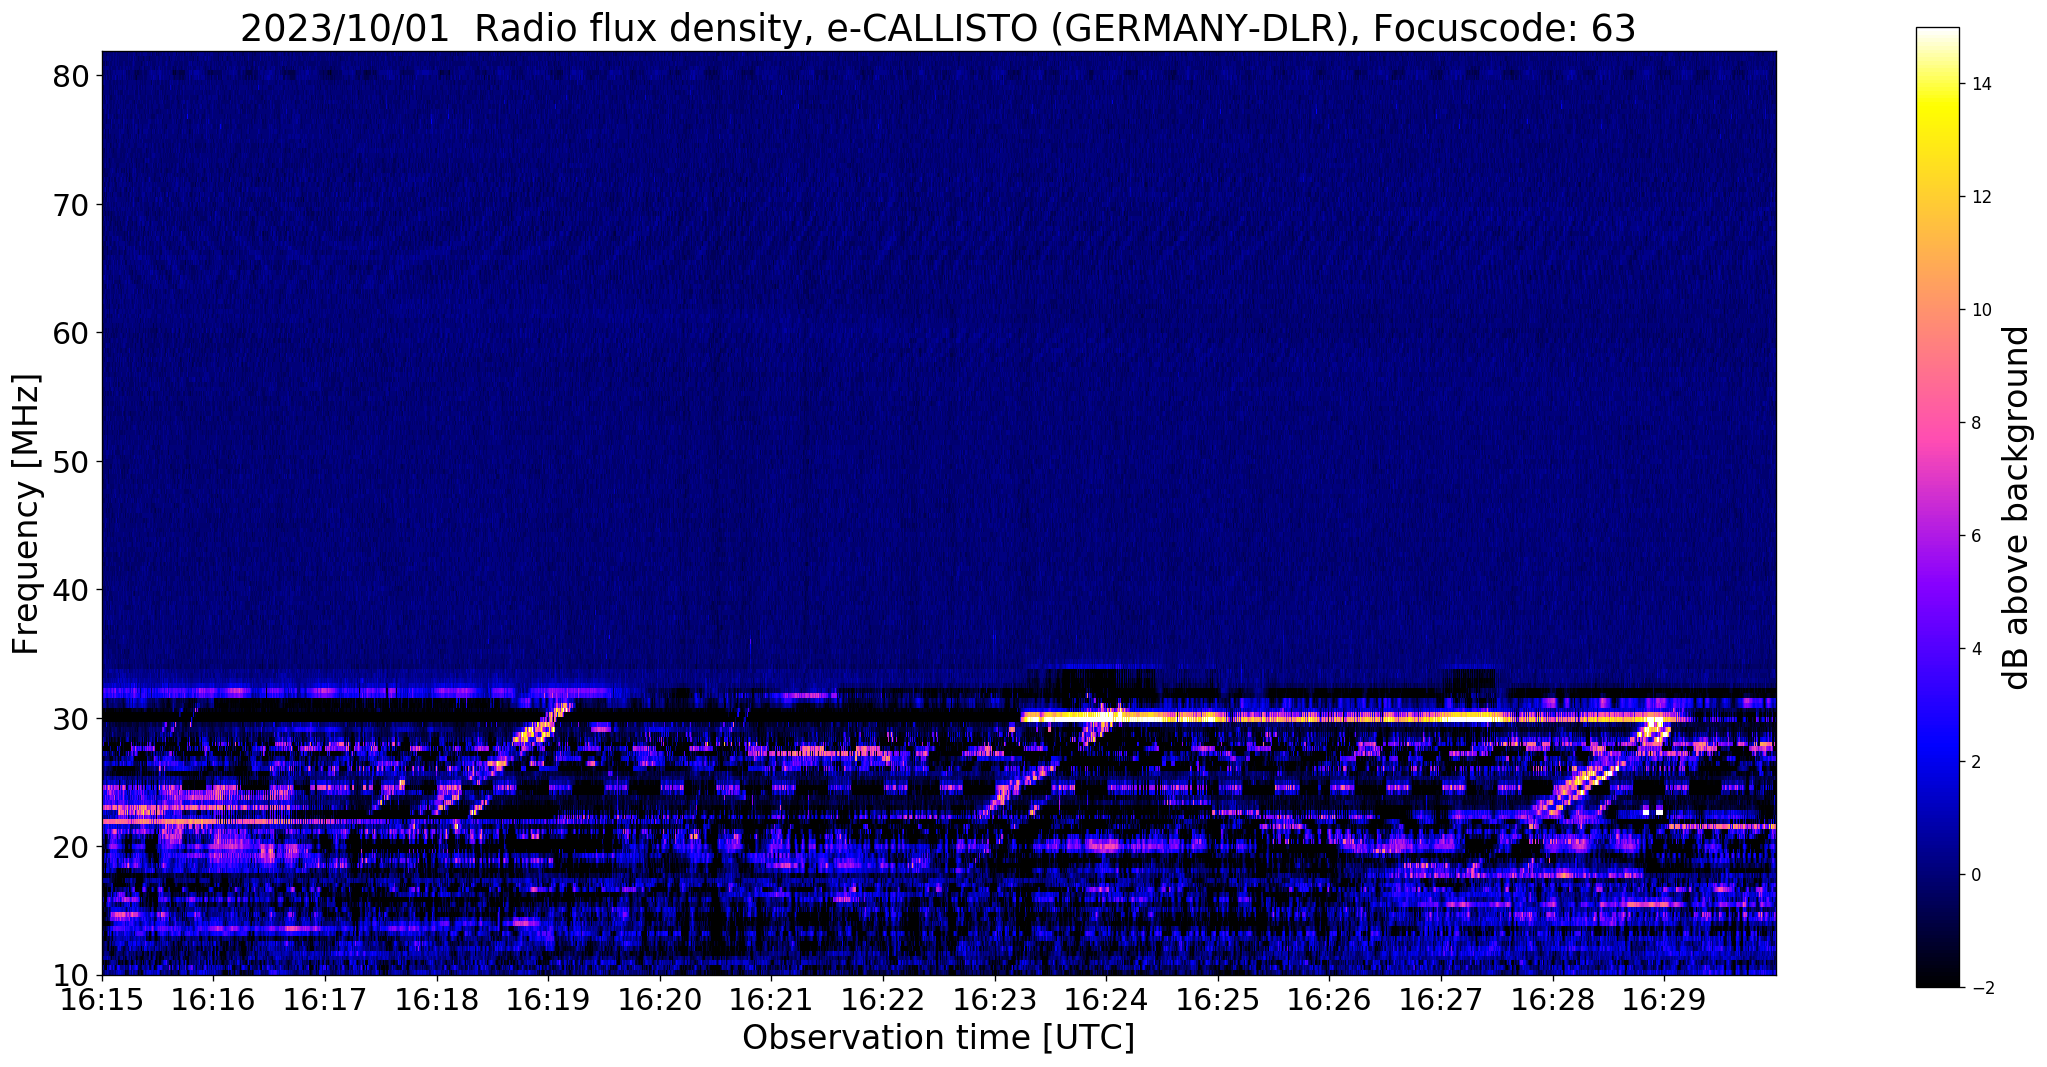Click the 16:15 time tick label
The height and width of the screenshot is (1067, 2047).
click(x=102, y=1000)
